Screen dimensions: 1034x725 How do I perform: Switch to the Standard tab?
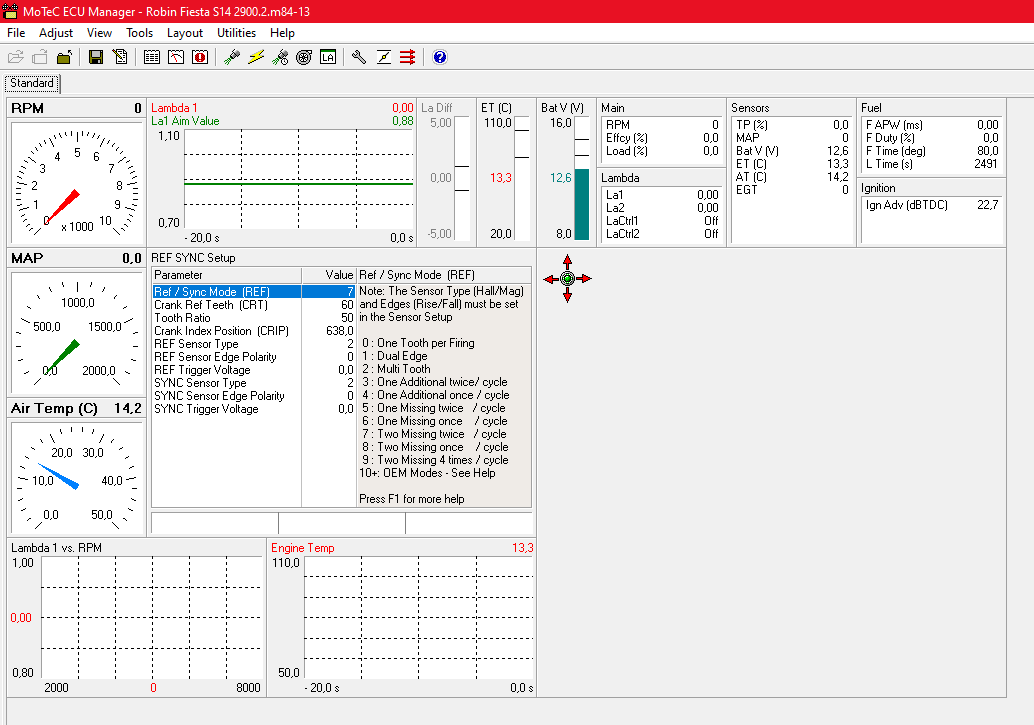(32, 83)
